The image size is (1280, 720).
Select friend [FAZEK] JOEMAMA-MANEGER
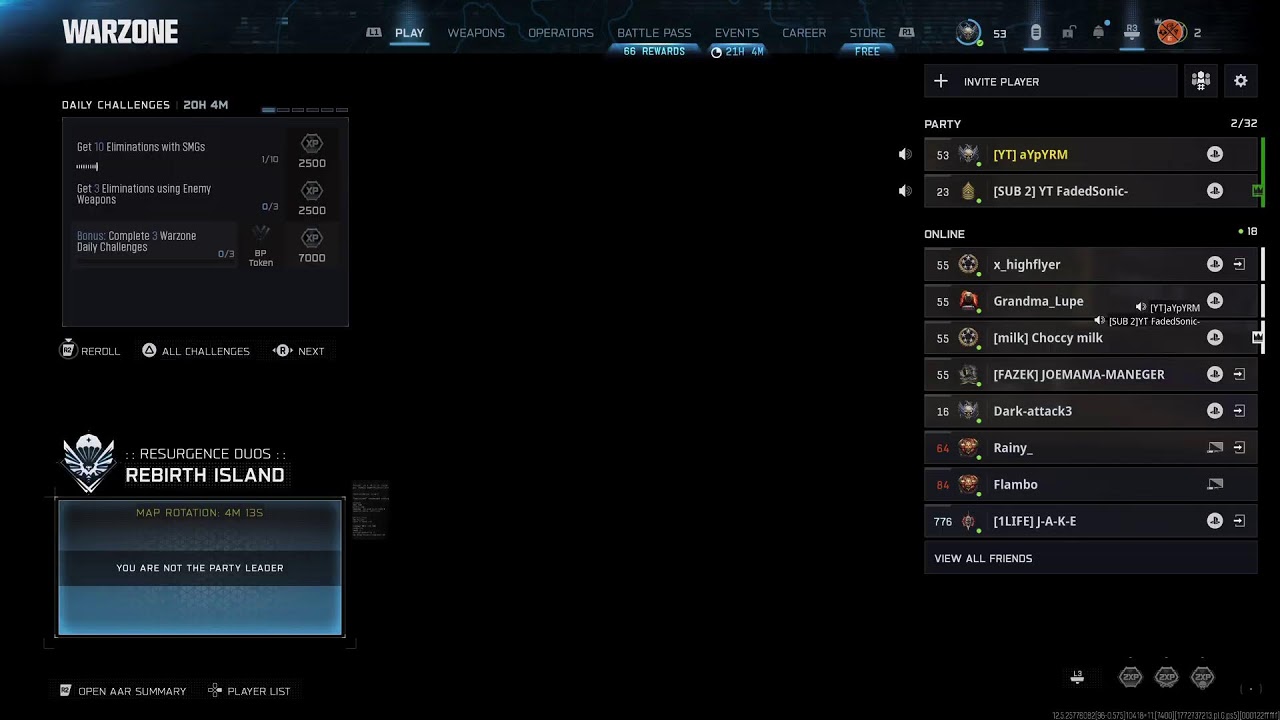[x=1091, y=374]
